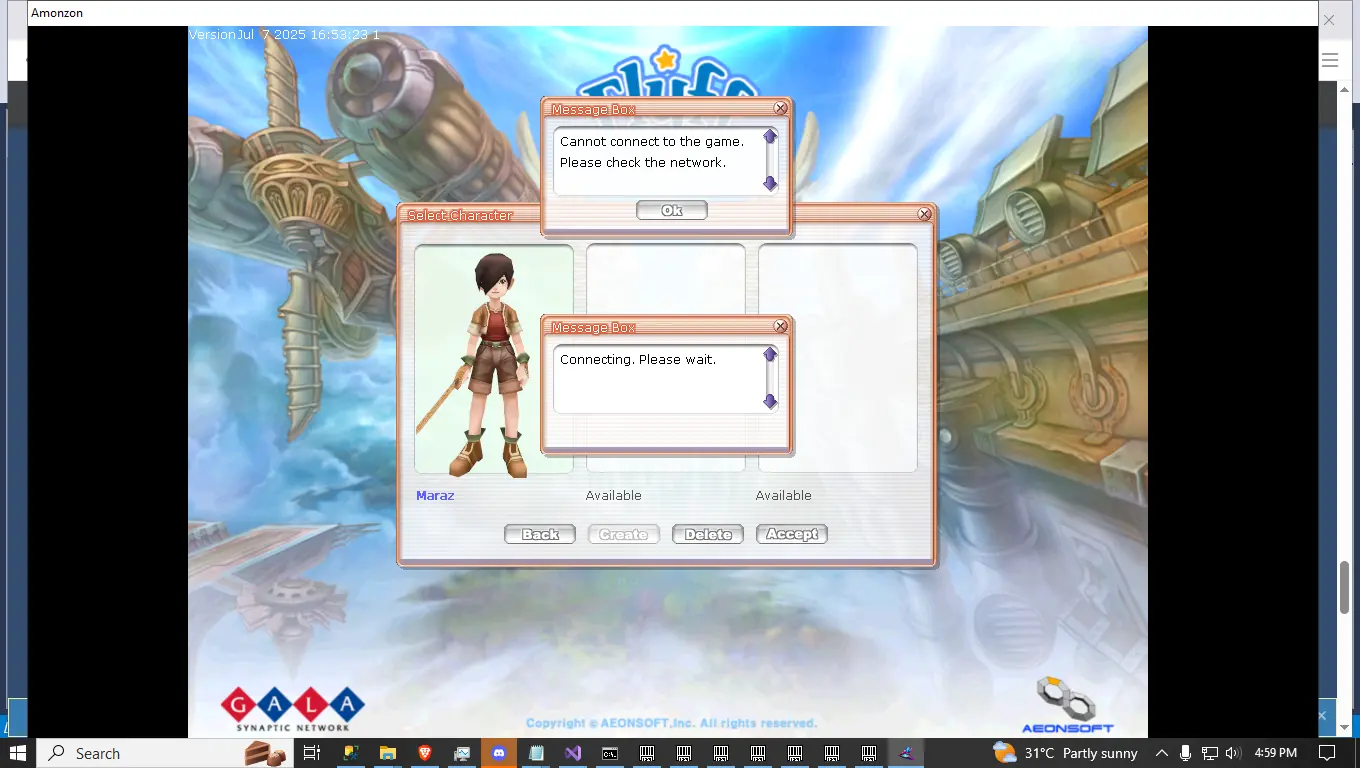Click the taskbar Search box
Screen dimensions: 1360x768
click(x=165, y=753)
